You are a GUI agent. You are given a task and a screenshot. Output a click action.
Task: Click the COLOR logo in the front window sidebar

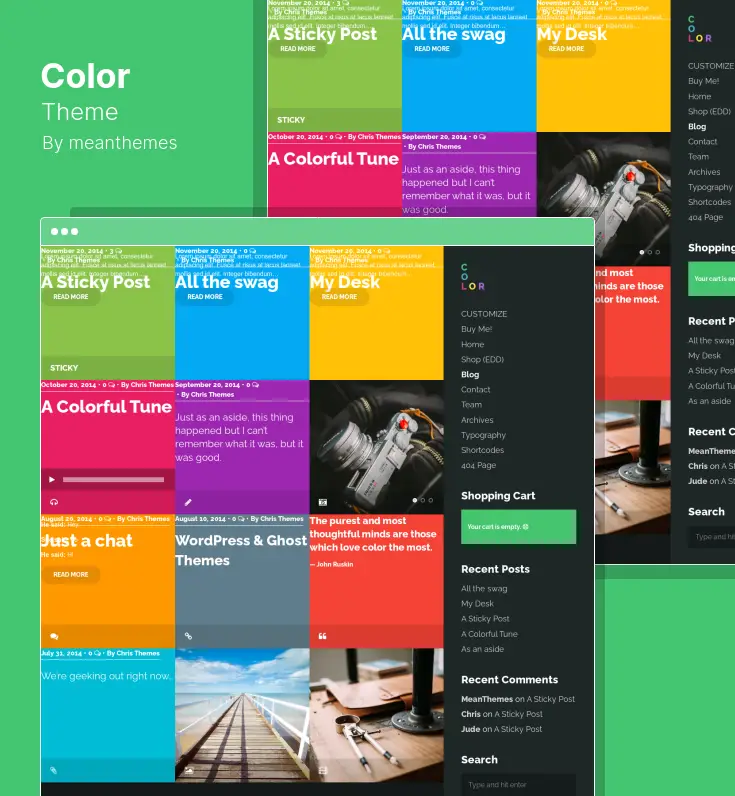click(473, 277)
